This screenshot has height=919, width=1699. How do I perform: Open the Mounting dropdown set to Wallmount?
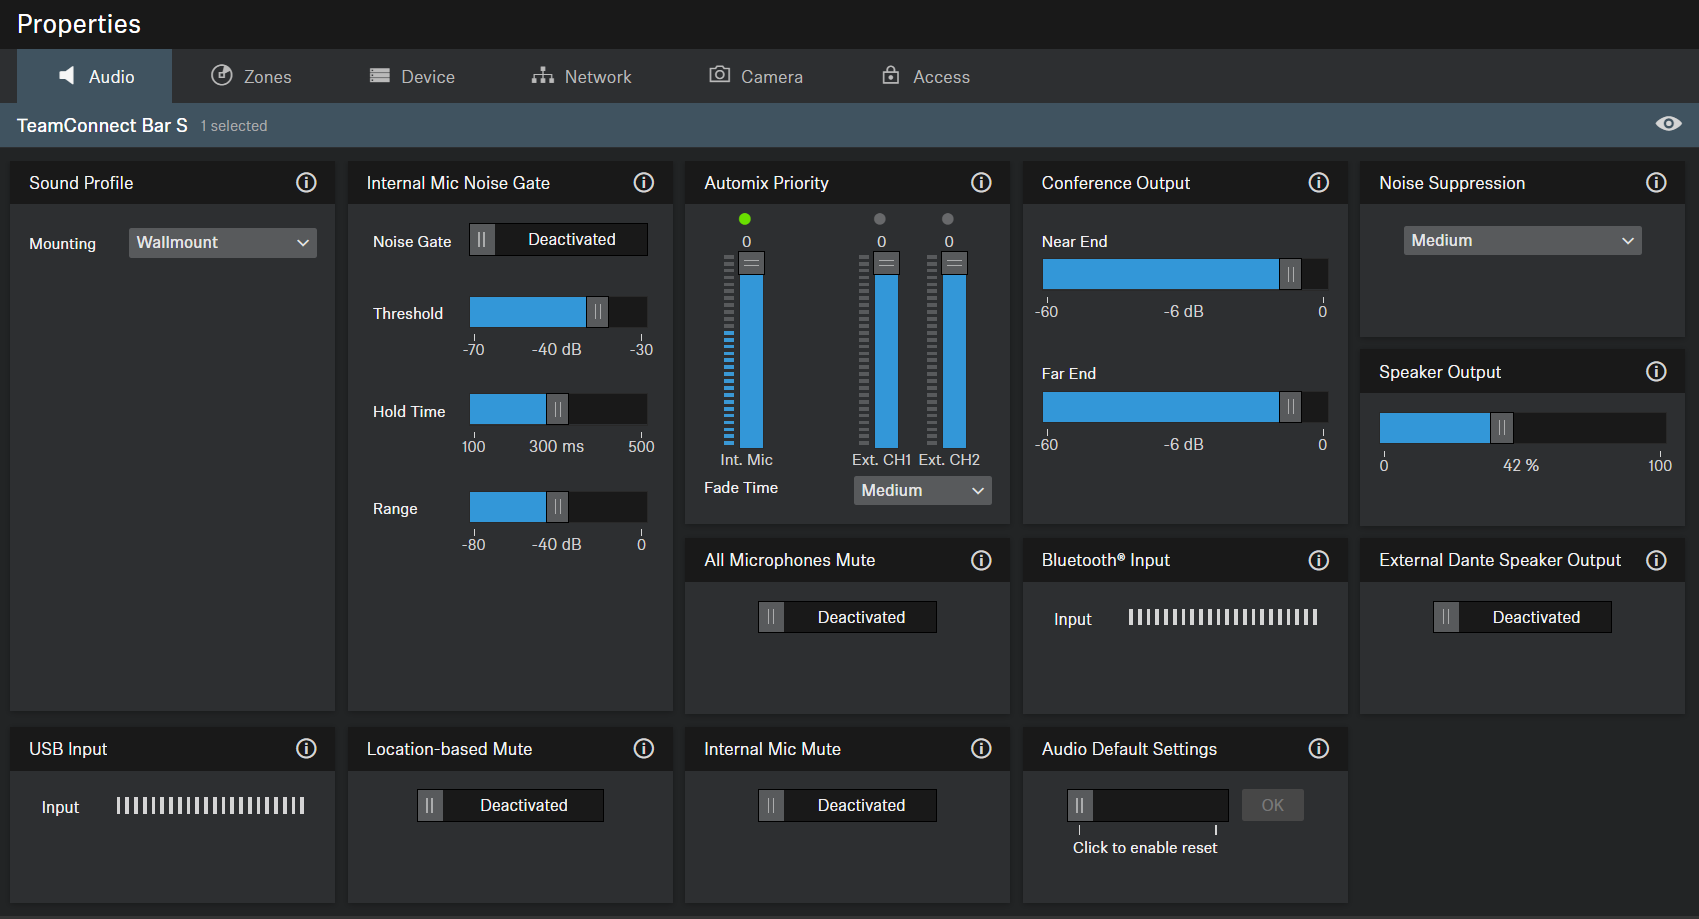click(x=222, y=243)
